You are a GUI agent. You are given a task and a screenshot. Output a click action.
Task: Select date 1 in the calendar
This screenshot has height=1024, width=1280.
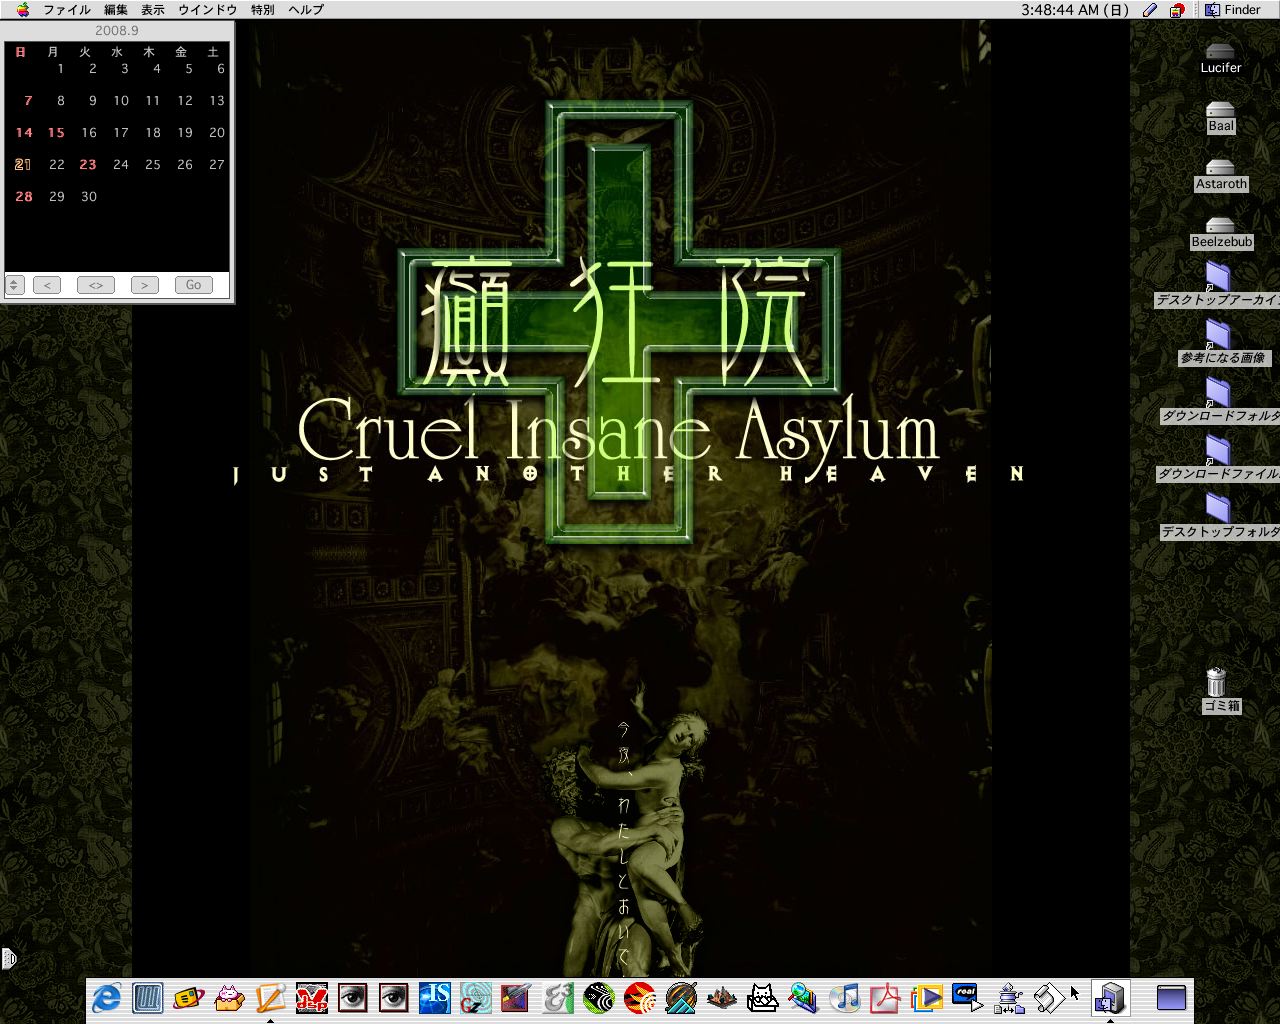(x=60, y=68)
